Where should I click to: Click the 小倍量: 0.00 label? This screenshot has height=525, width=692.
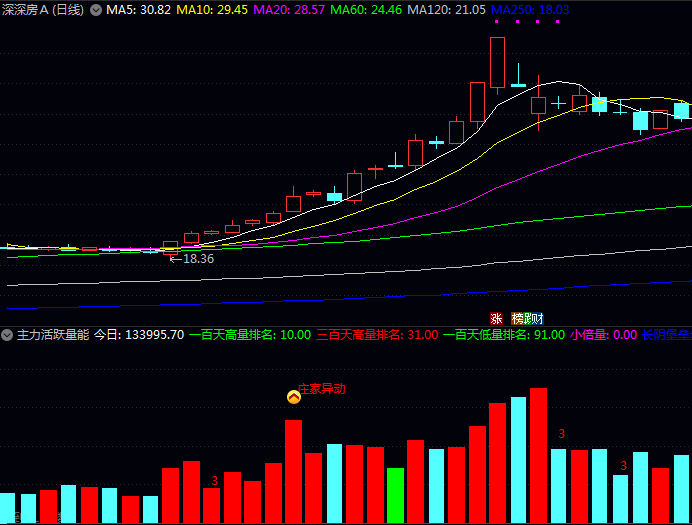pos(604,335)
